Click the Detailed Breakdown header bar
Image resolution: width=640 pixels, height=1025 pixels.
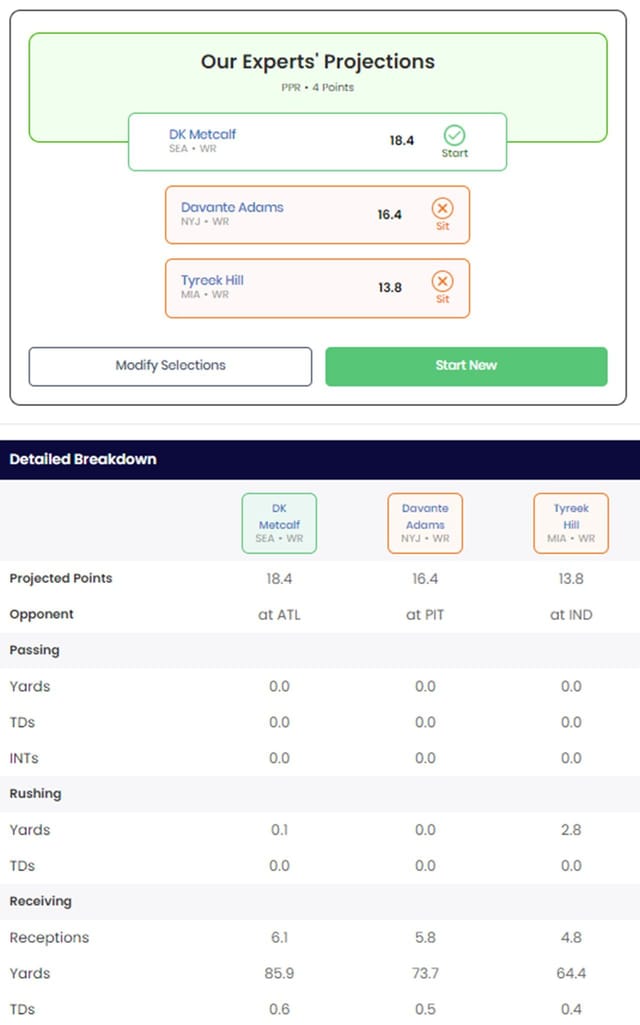(x=320, y=460)
